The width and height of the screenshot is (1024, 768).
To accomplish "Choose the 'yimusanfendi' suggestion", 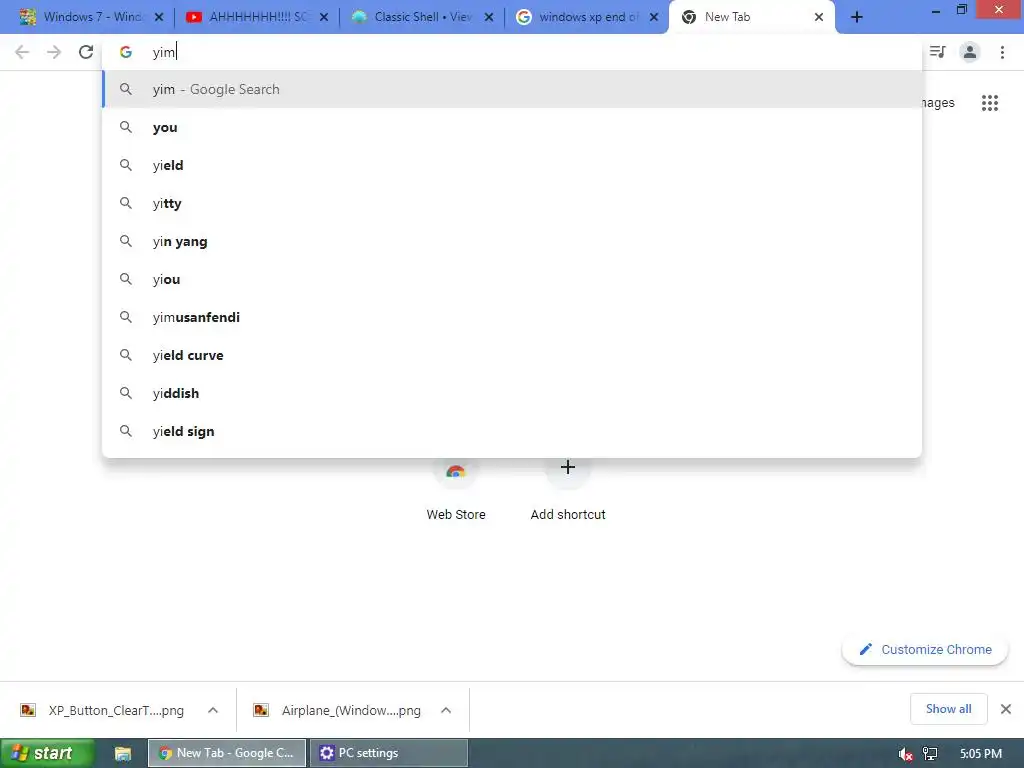I will click(x=512, y=317).
